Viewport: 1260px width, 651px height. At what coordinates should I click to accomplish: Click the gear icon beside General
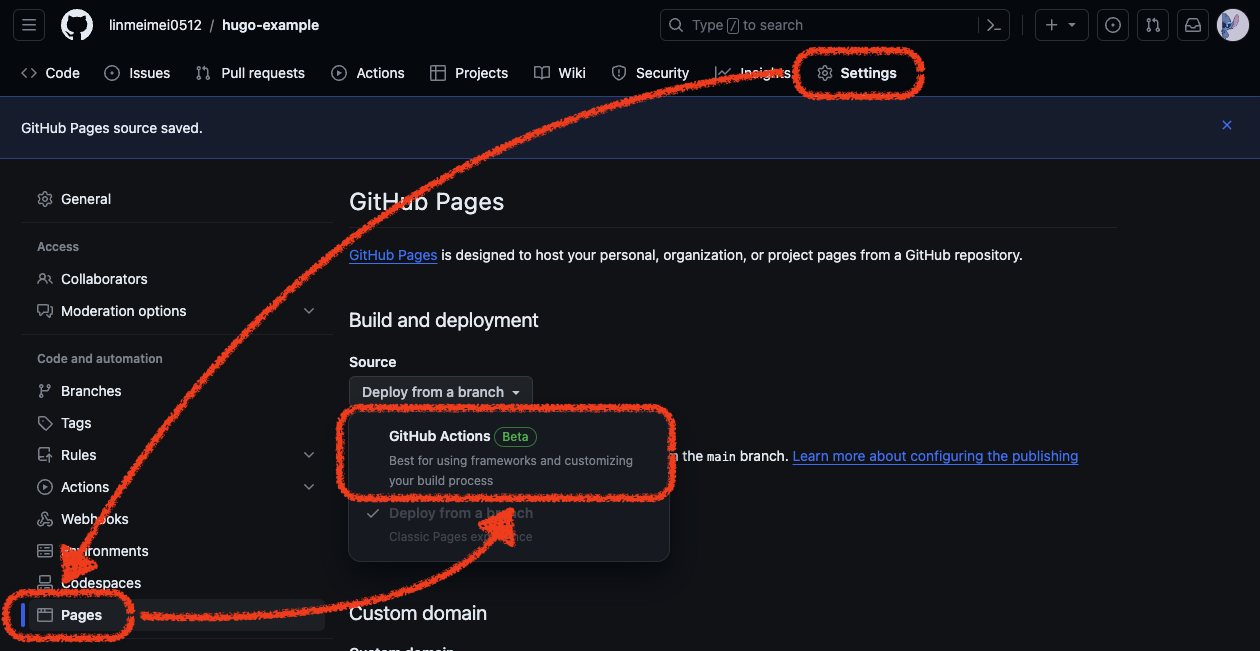click(x=45, y=199)
